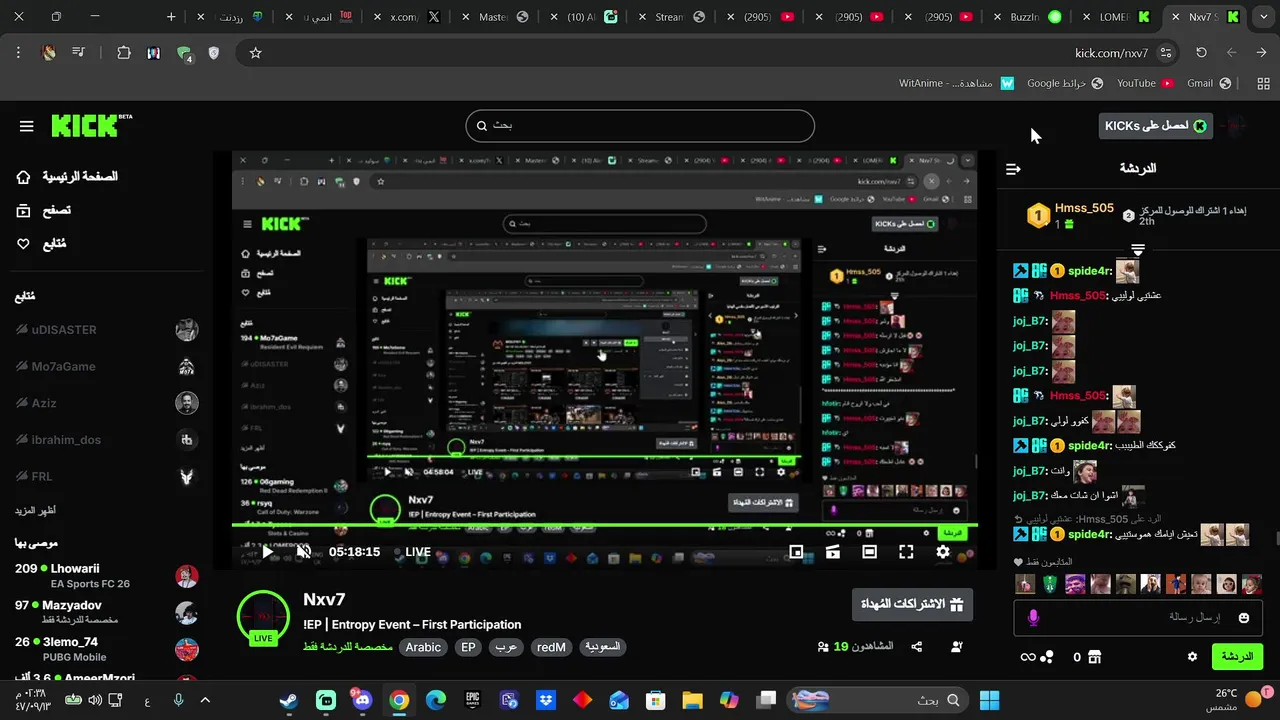
Task: Click the get KICKs button
Action: [1155, 125]
